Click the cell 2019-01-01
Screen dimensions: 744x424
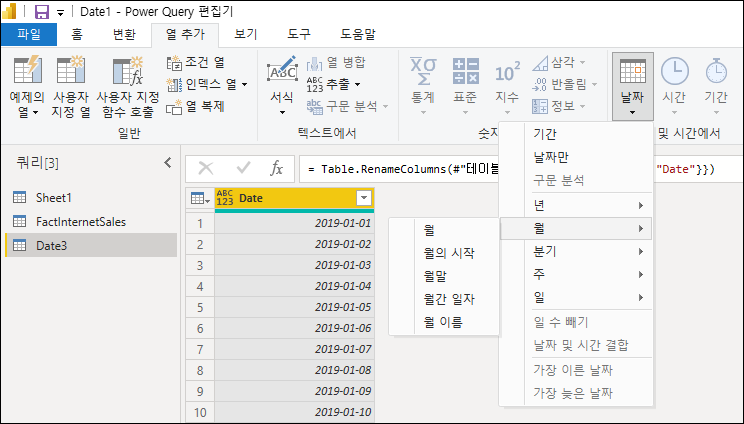(295, 223)
